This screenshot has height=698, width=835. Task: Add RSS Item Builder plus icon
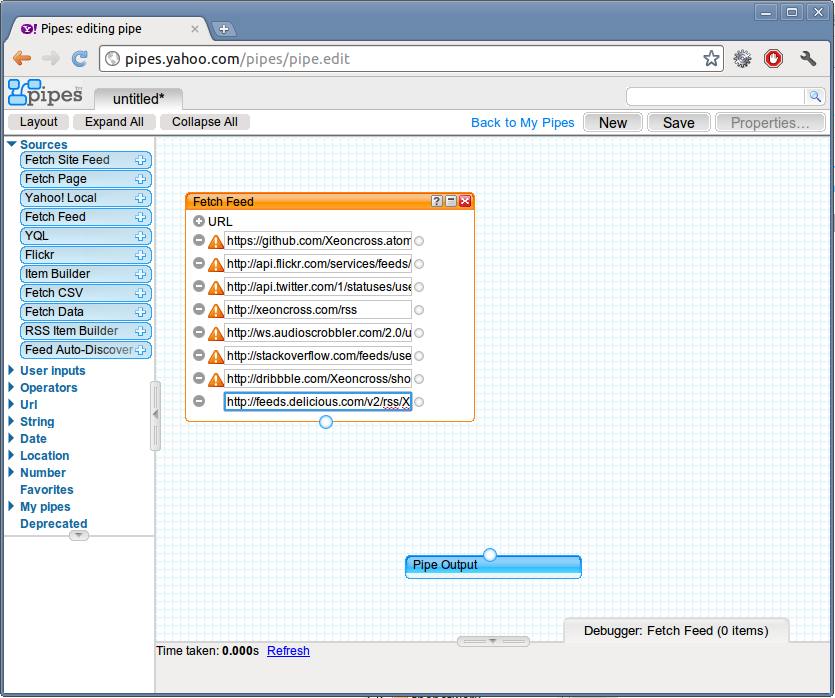(141, 331)
